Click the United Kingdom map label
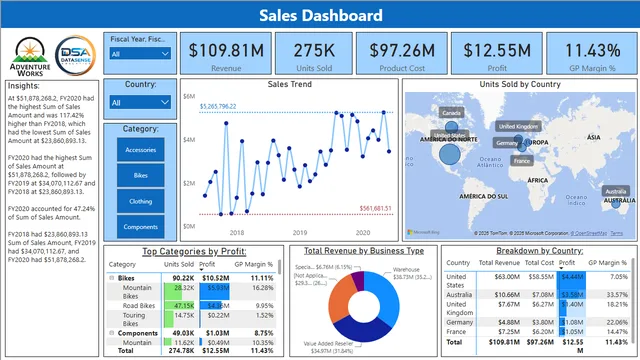640x360 pixels. coord(518,126)
